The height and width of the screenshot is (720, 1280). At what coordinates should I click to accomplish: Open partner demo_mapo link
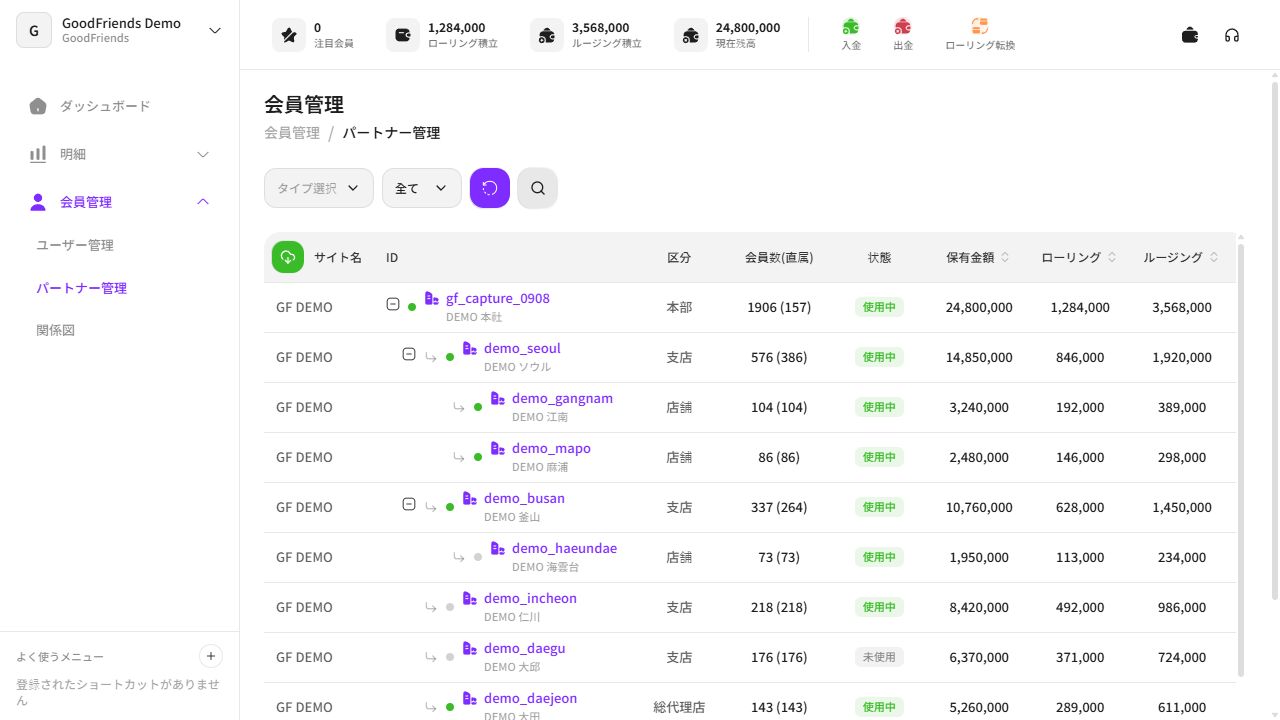pos(551,448)
